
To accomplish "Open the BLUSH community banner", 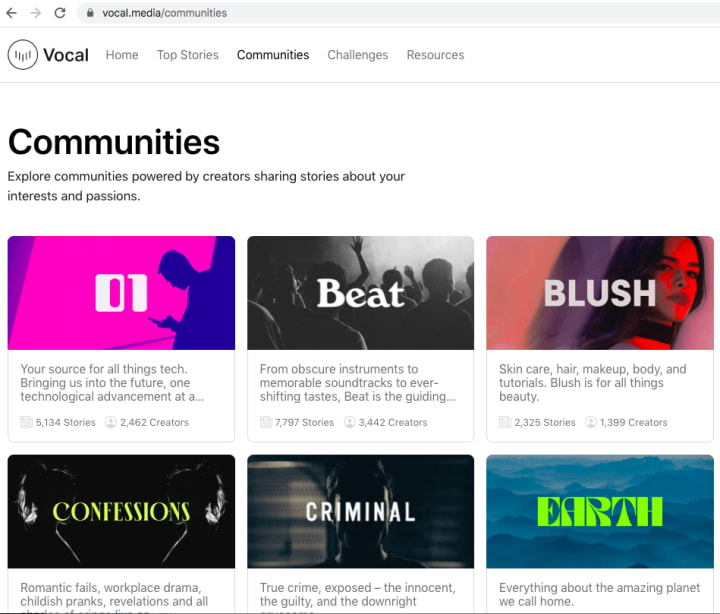I will [600, 293].
